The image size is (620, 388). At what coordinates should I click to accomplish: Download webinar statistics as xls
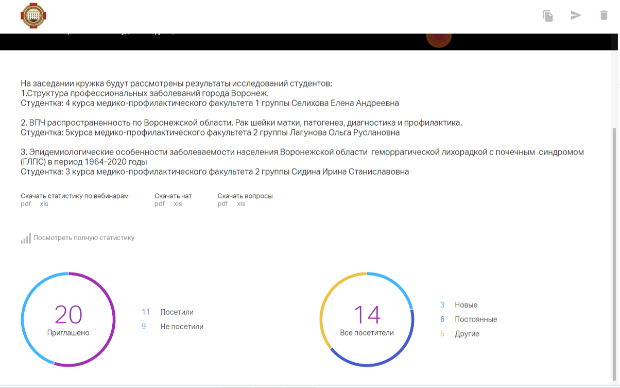click(44, 204)
